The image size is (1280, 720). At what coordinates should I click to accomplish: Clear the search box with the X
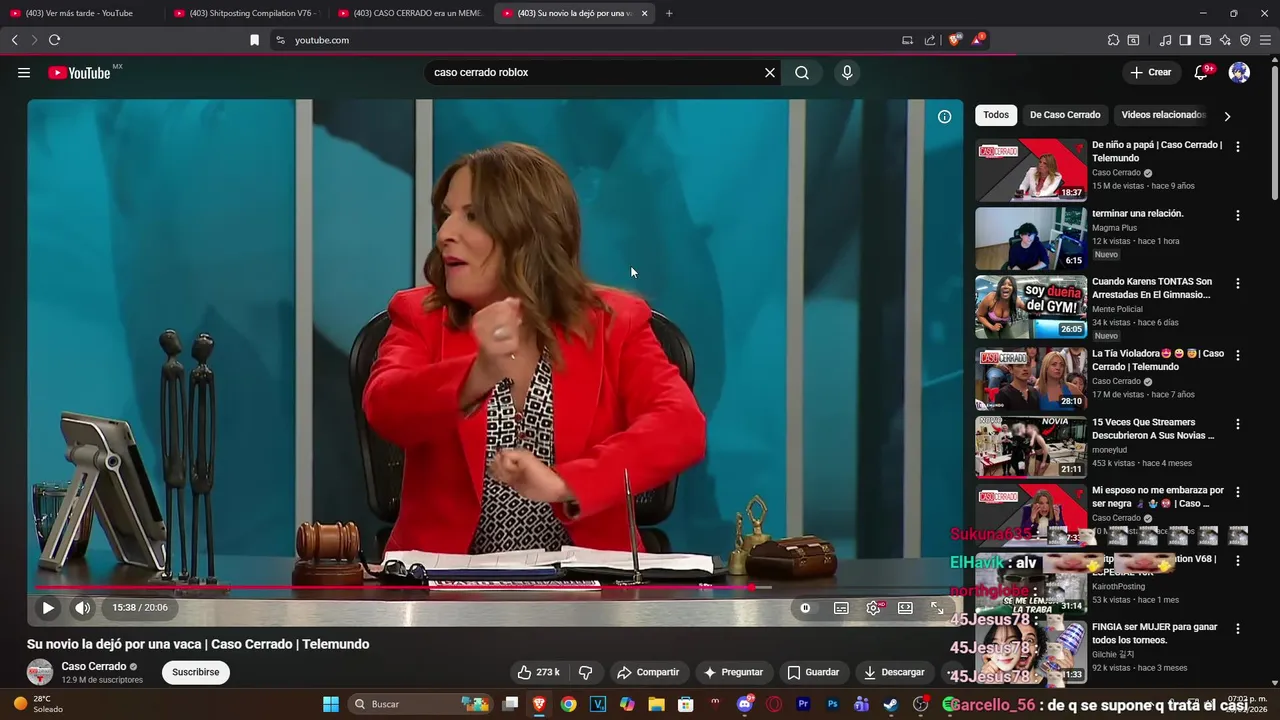pos(770,72)
